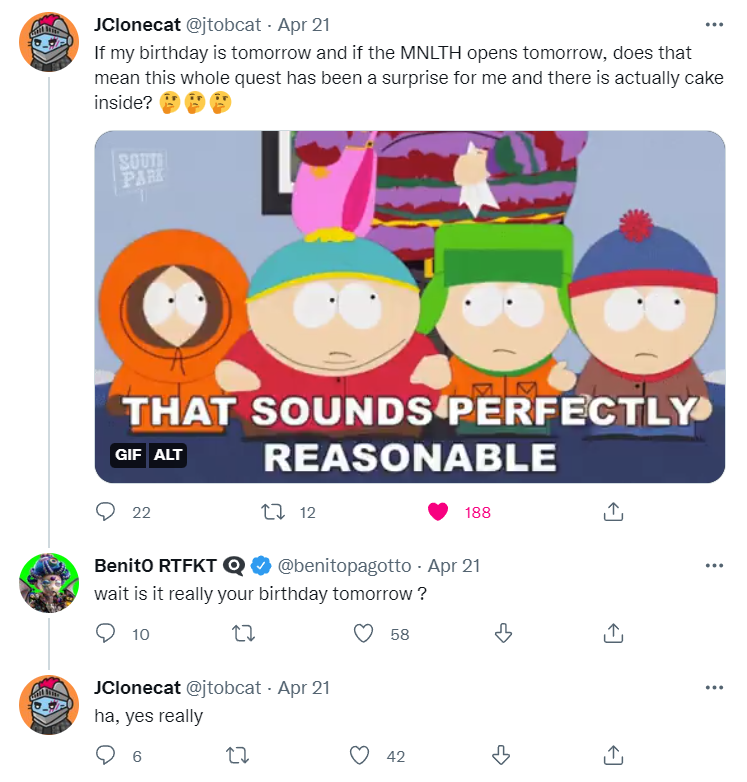Open more options on Benit0's reply

click(x=713, y=565)
